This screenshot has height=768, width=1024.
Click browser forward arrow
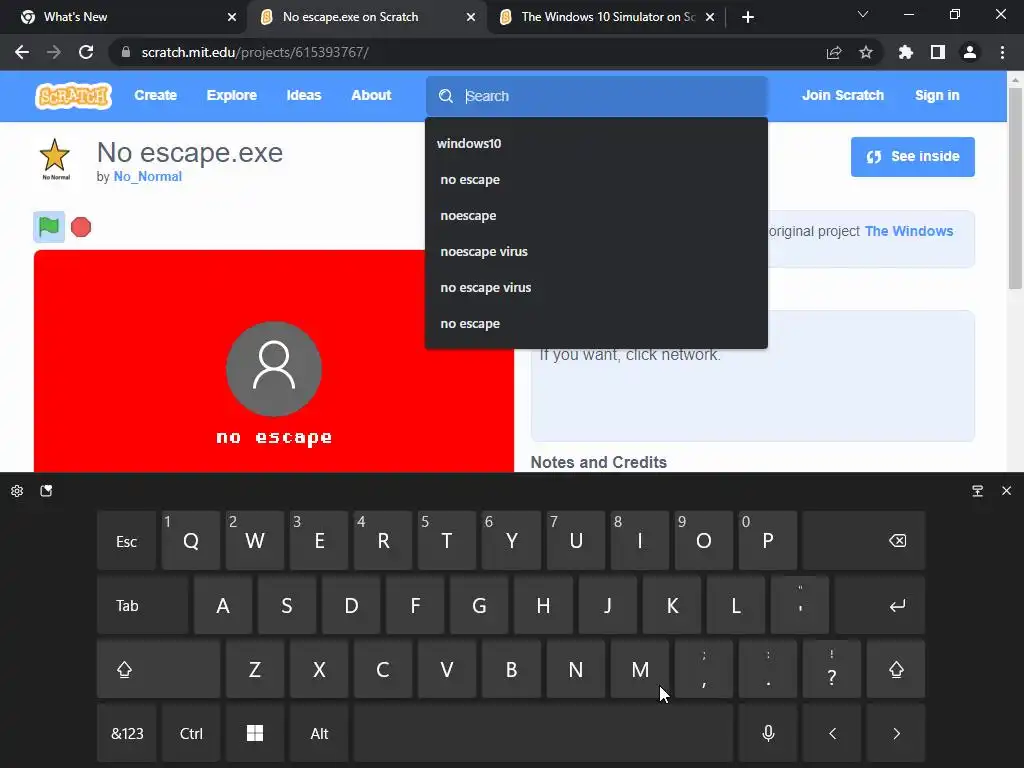tap(54, 52)
